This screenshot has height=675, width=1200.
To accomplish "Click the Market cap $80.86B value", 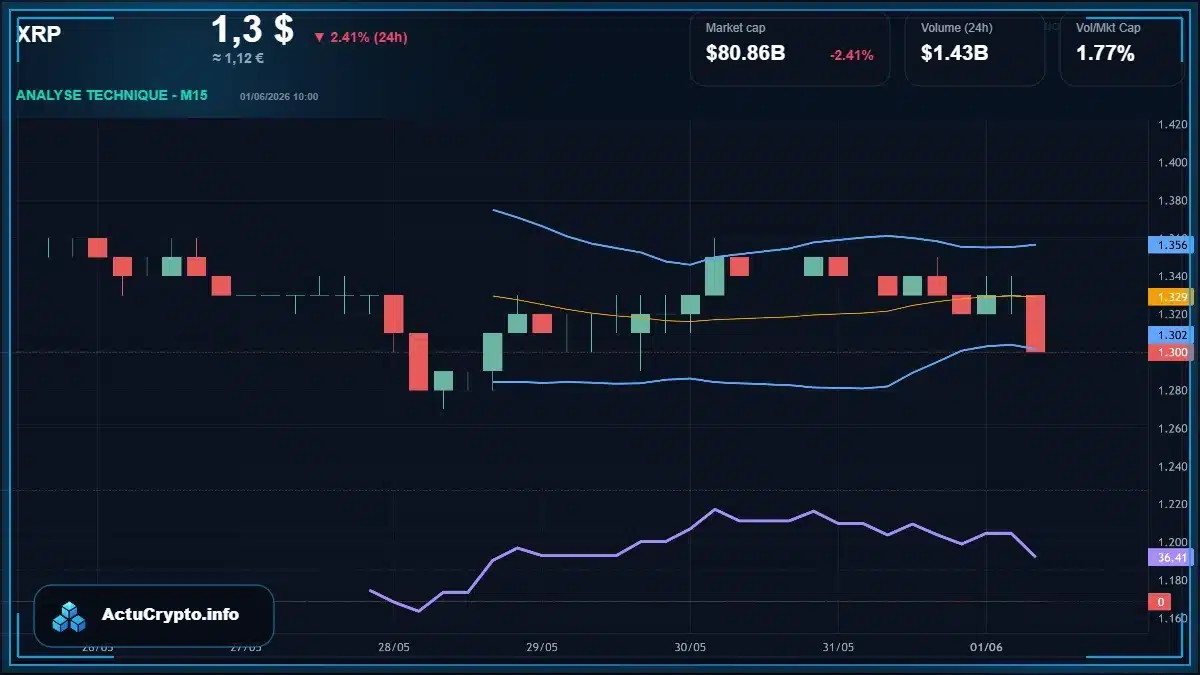I will [746, 53].
